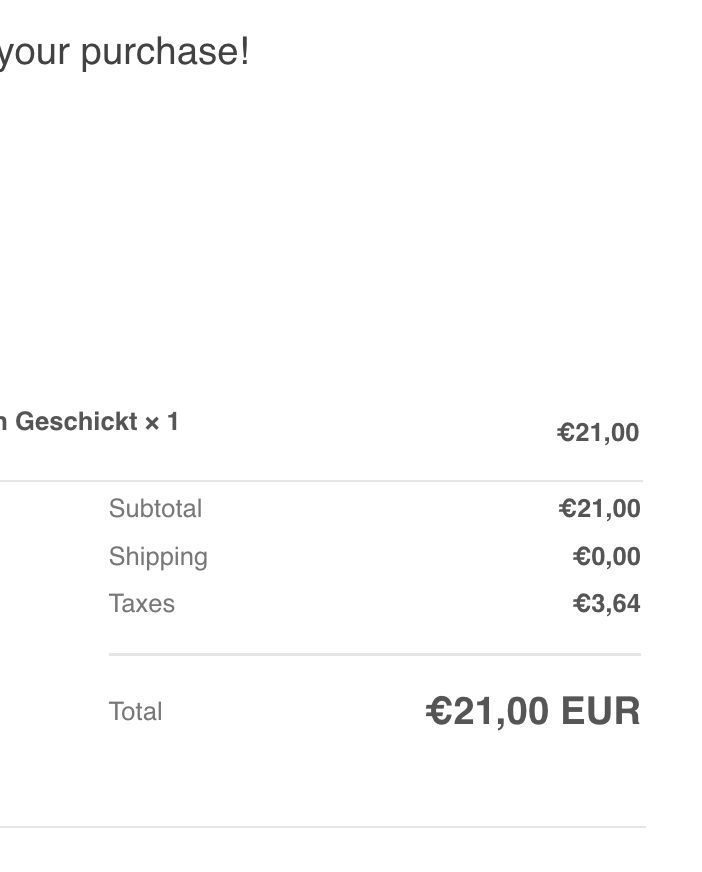702x872 pixels.
Task: Click the word "purchase!" in the heading
Action: (x=165, y=51)
